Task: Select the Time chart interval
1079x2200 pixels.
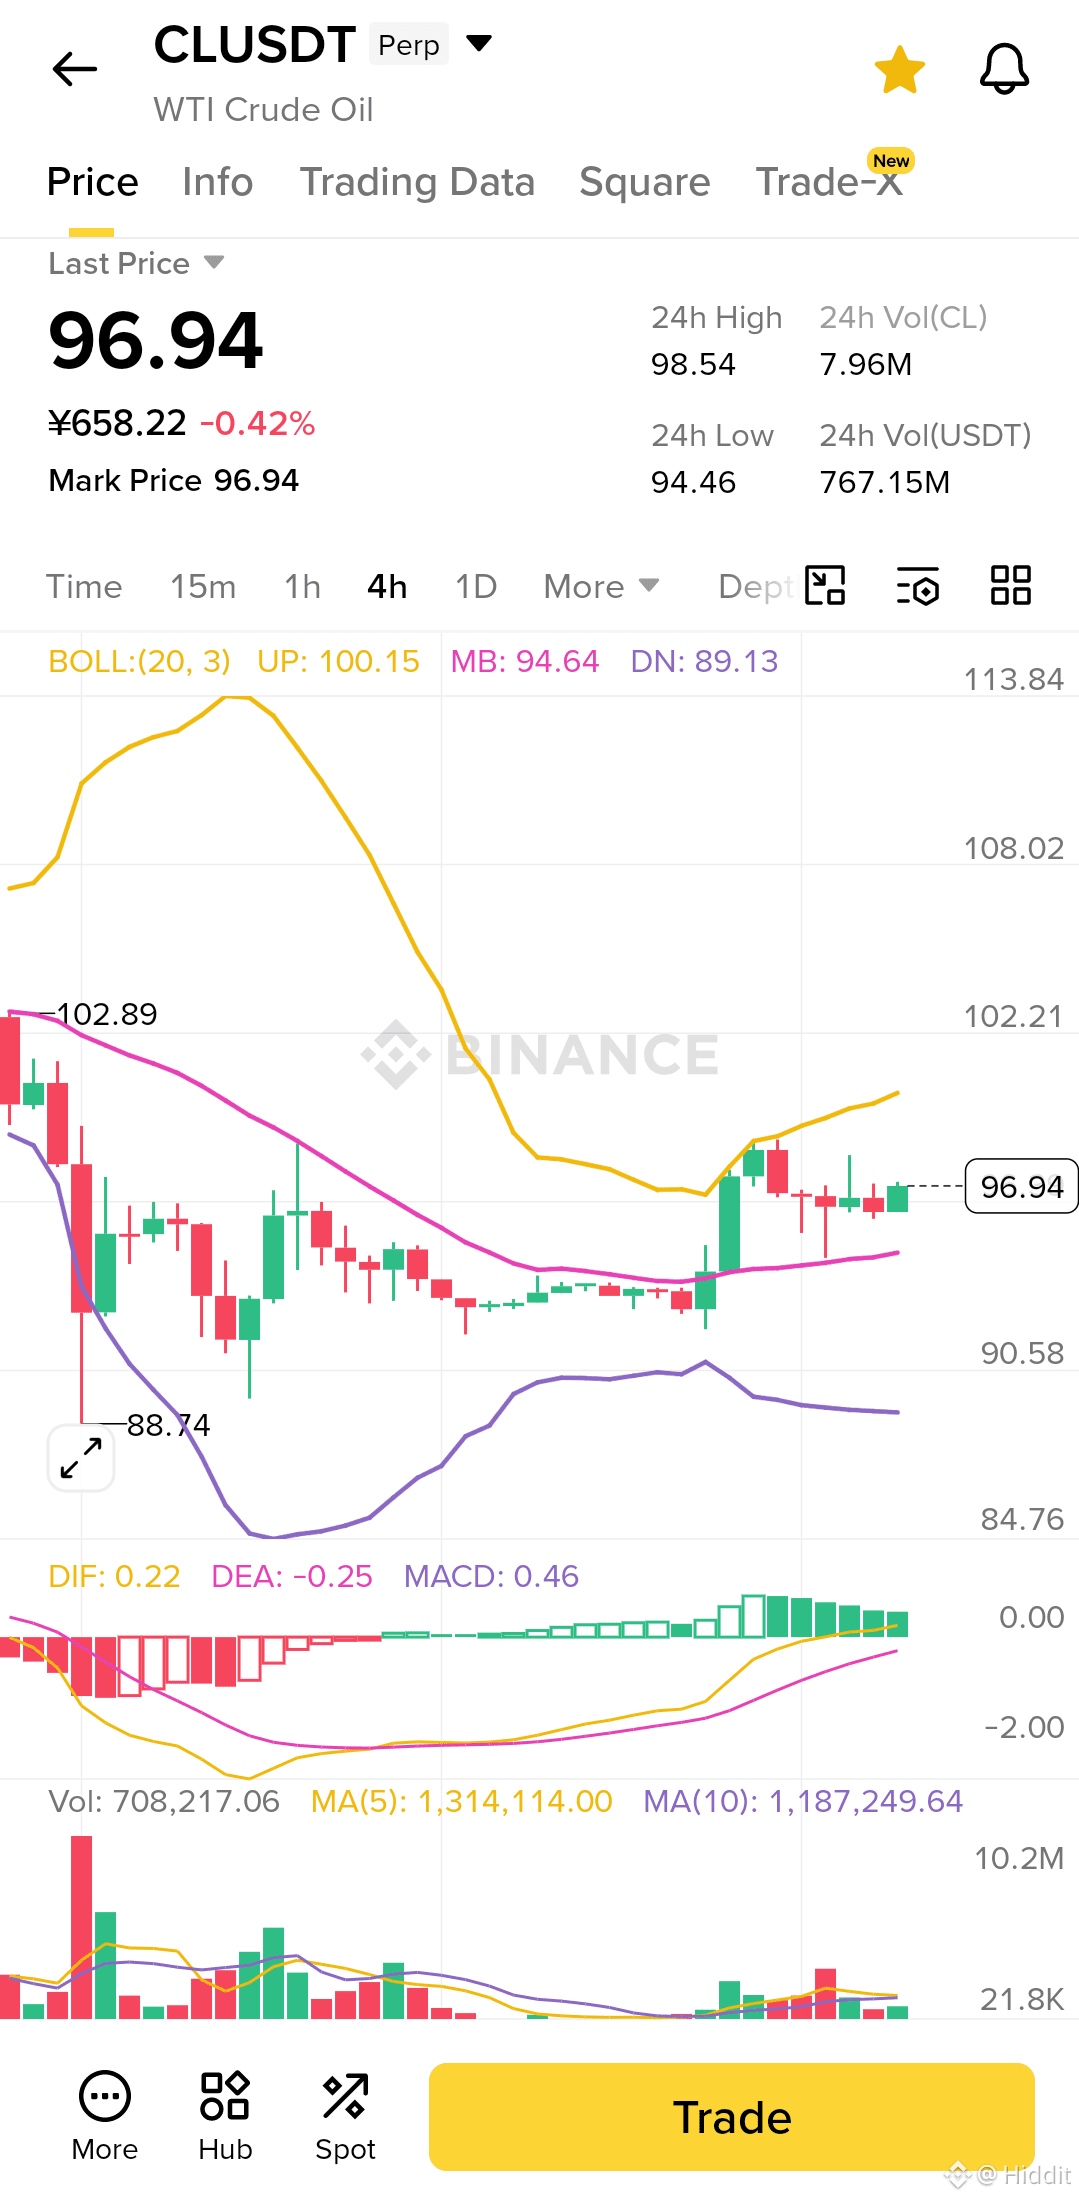Action: pos(84,587)
